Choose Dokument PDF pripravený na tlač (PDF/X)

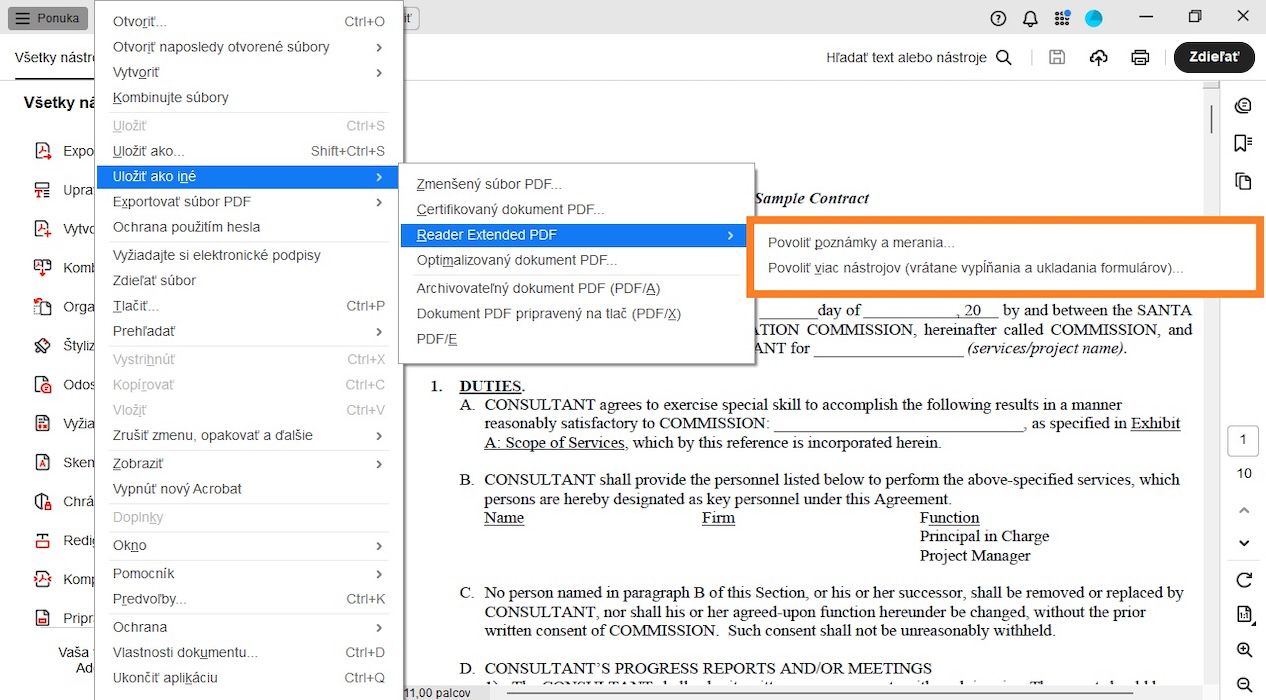click(576, 314)
